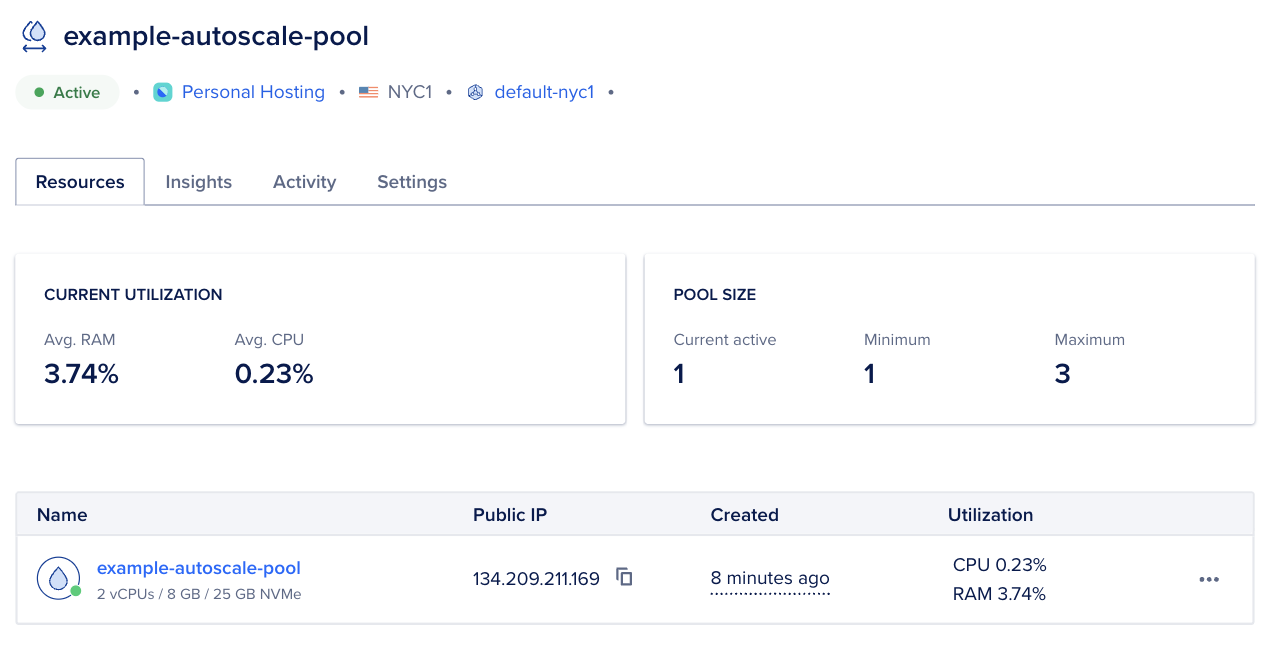Click the Name column header
The image size is (1274, 646).
click(x=62, y=514)
